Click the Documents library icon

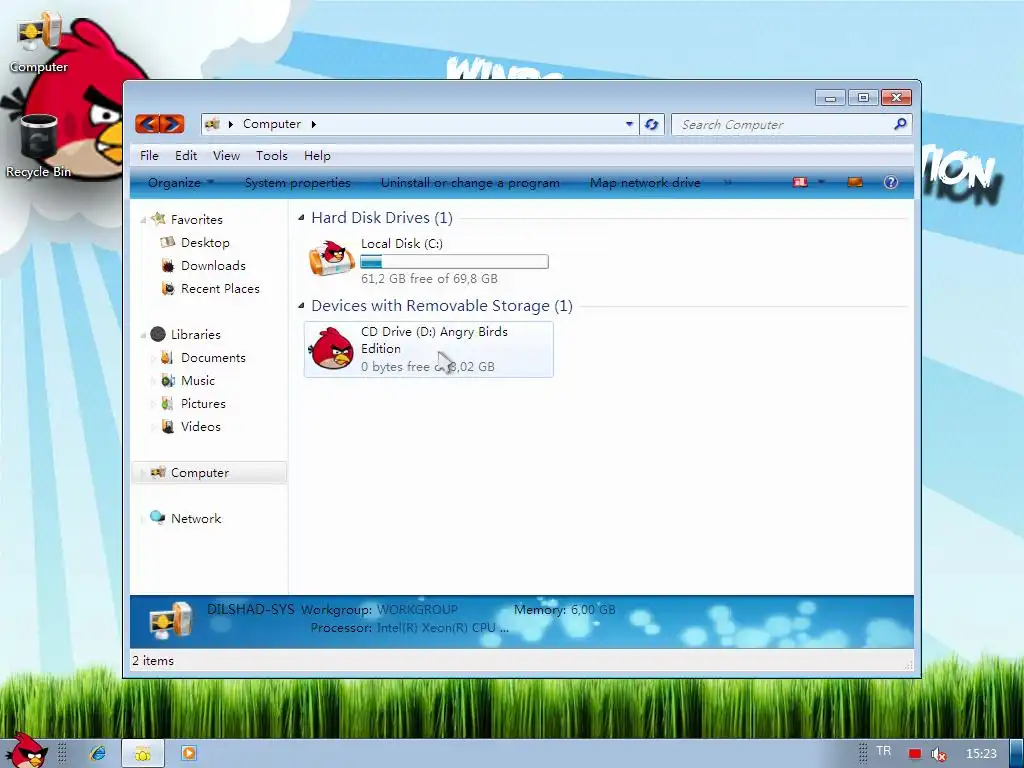[x=167, y=358]
